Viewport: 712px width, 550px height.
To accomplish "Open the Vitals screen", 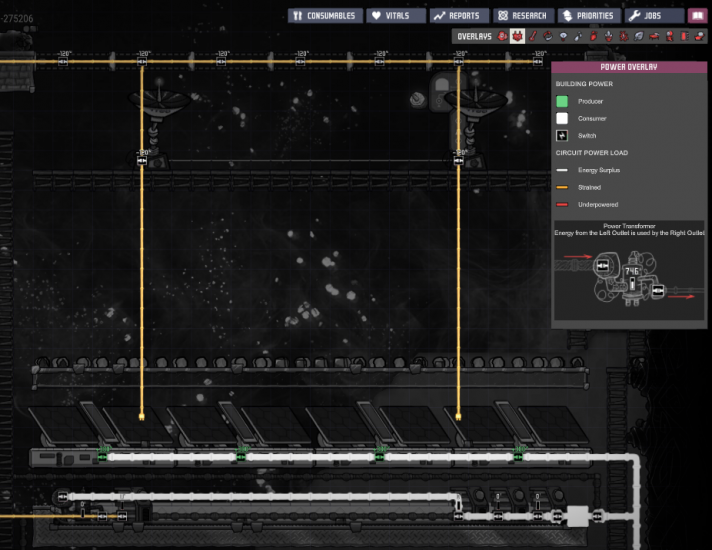I will [396, 15].
